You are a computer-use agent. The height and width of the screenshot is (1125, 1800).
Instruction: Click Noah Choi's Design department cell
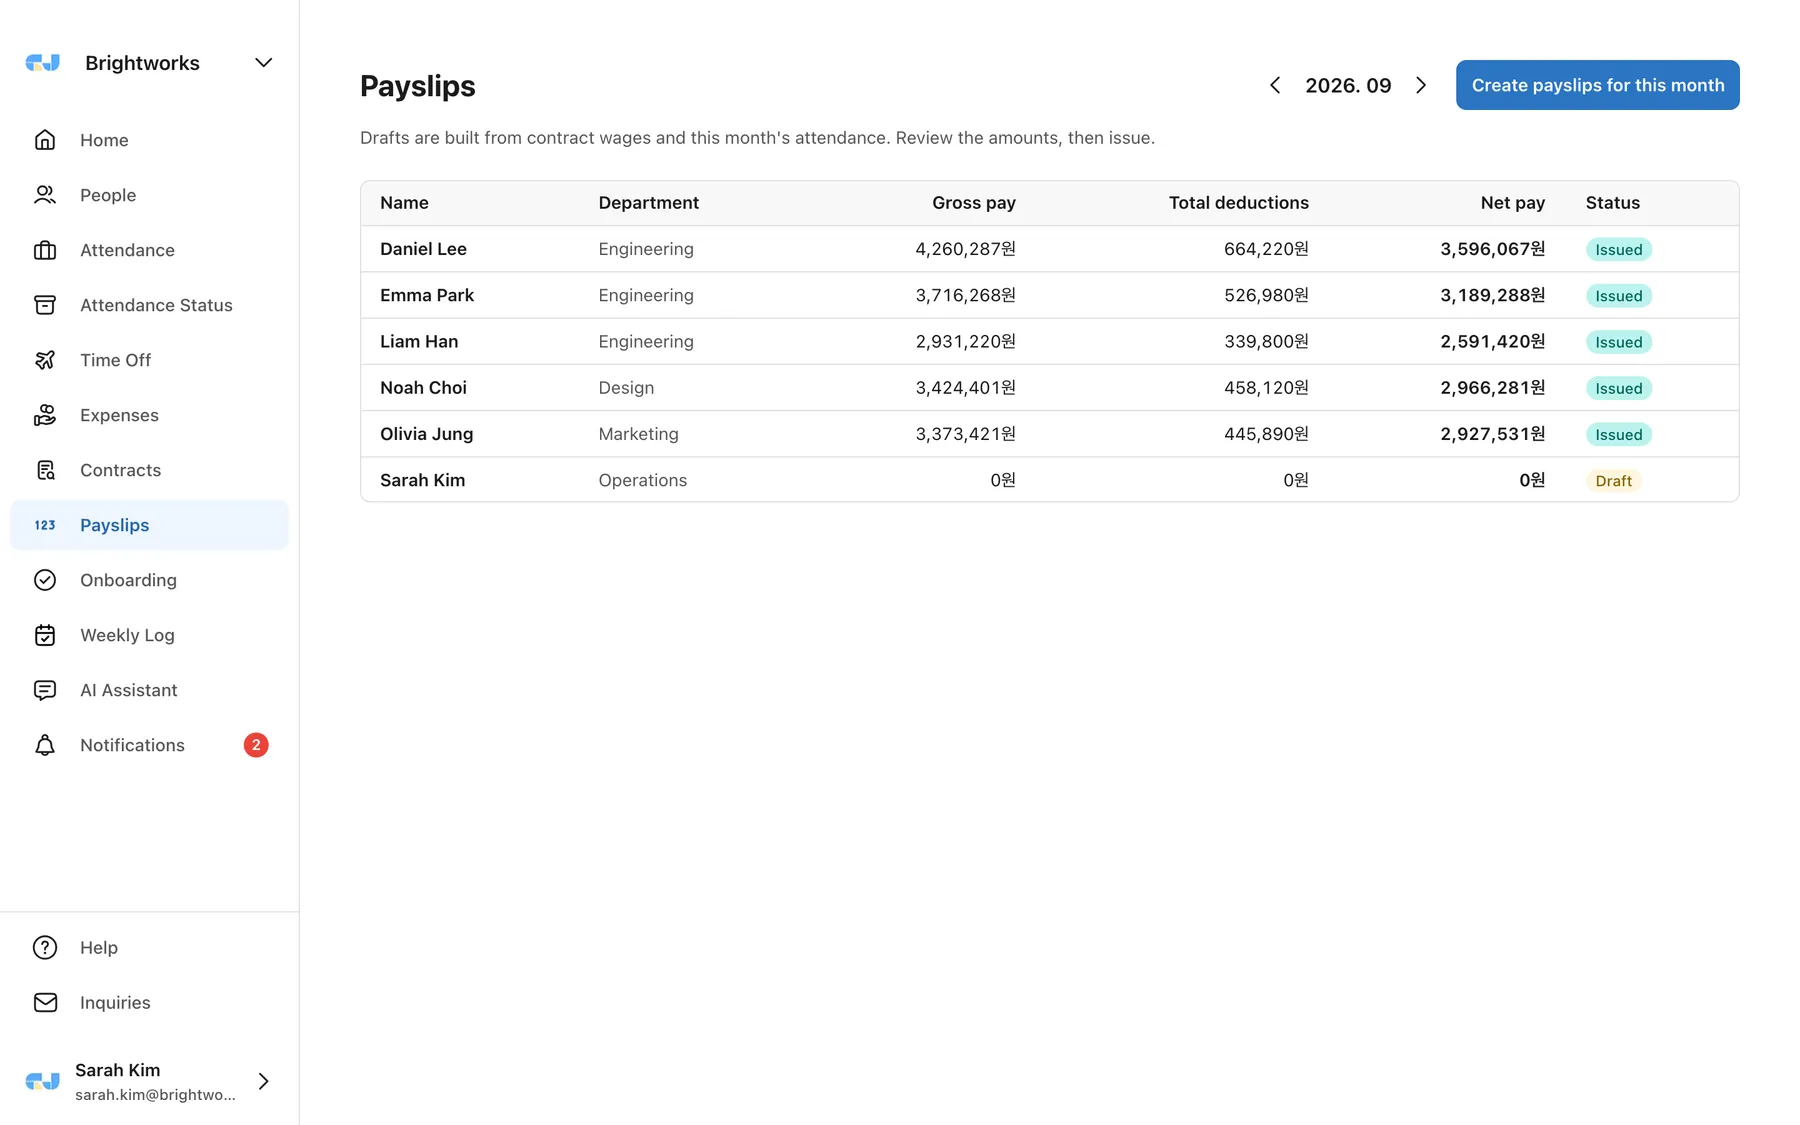click(x=626, y=388)
